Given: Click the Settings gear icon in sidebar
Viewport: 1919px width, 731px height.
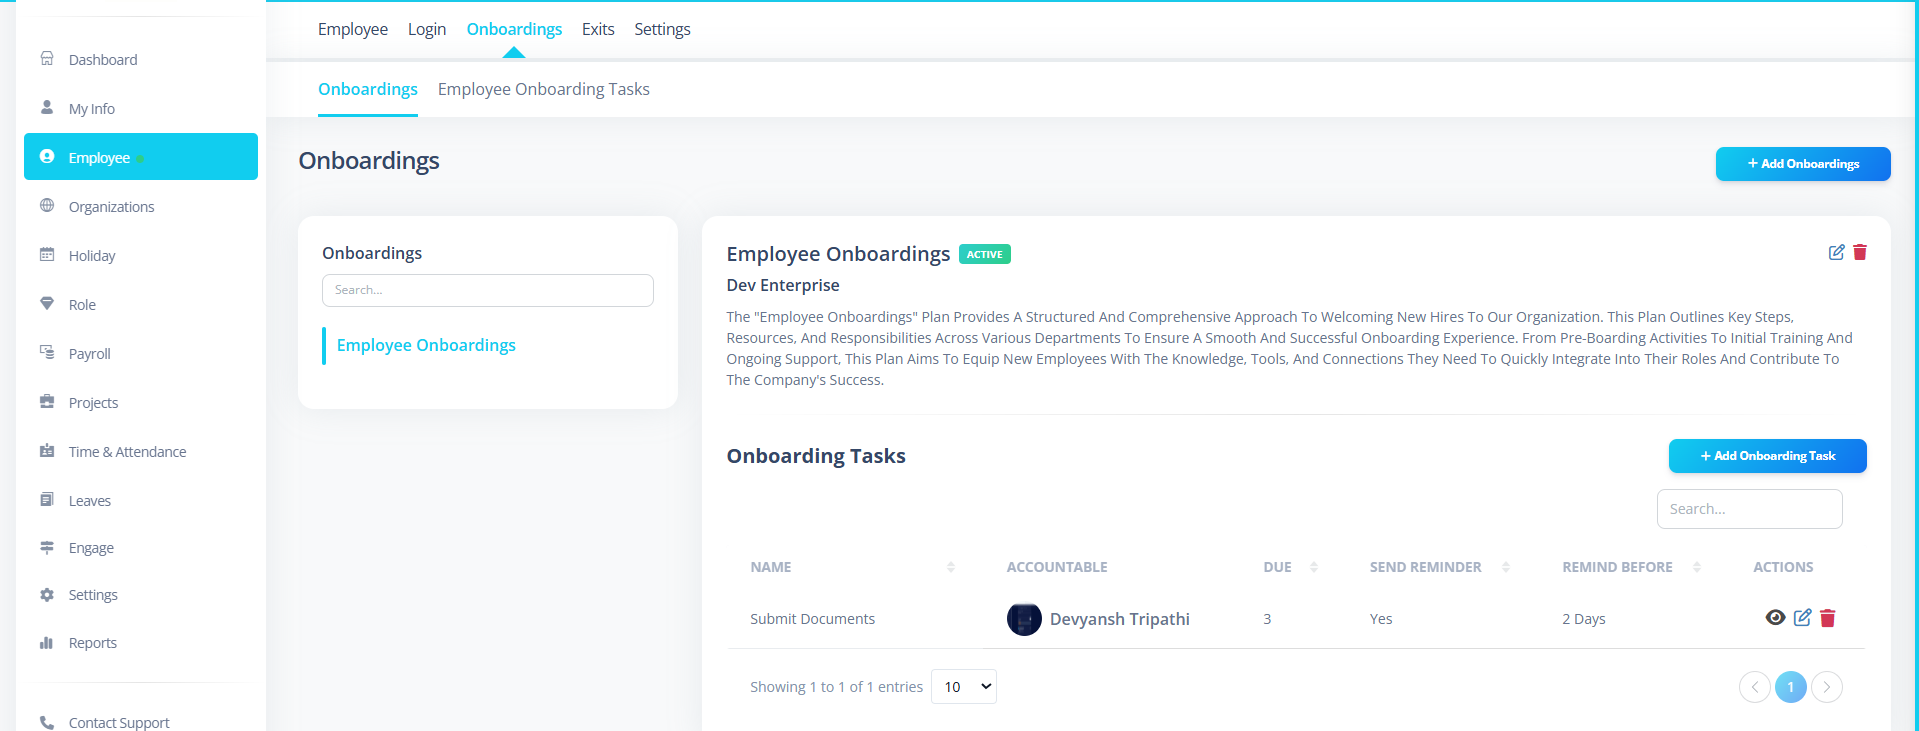Looking at the screenshot, I should (x=47, y=594).
